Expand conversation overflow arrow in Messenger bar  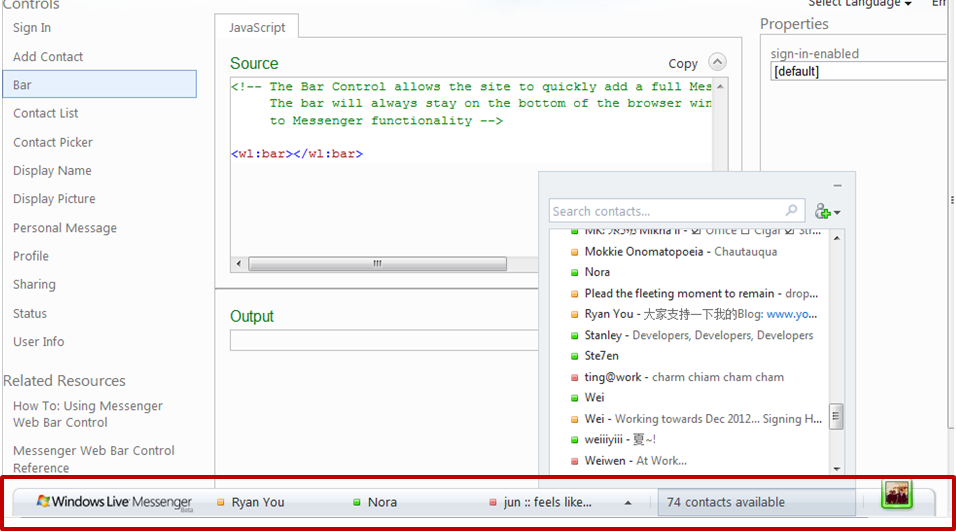coord(628,502)
